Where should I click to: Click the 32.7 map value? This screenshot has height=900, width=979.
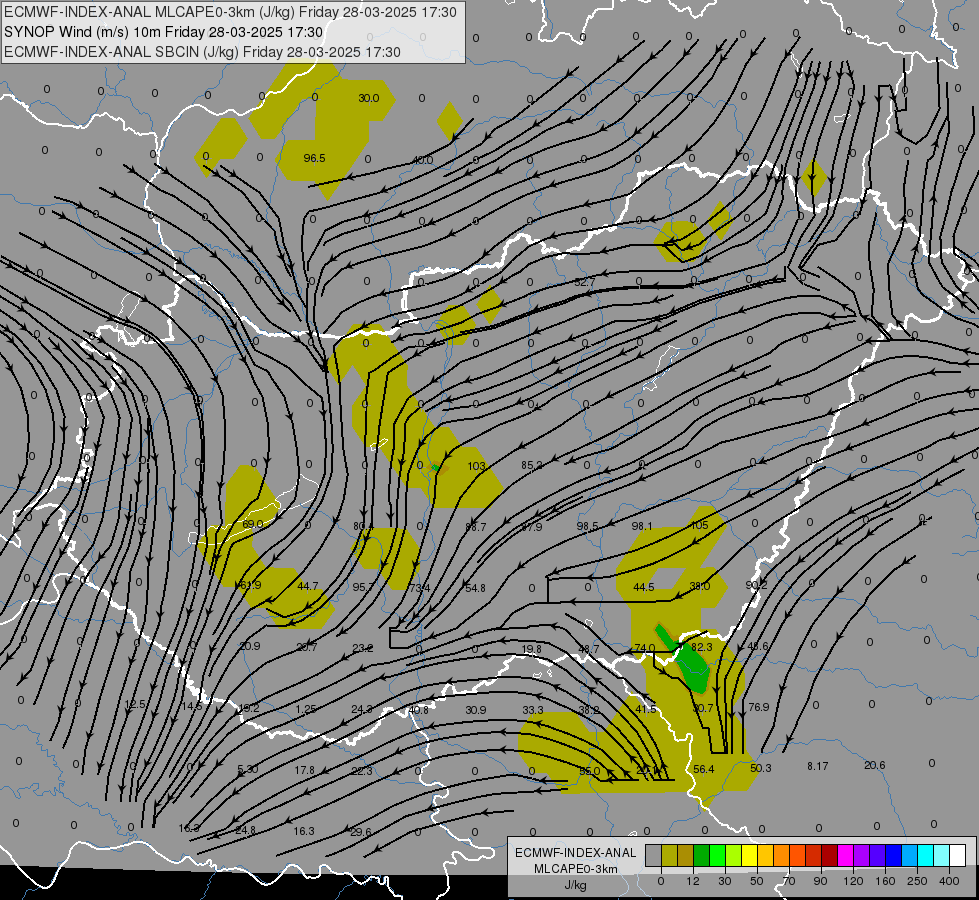(584, 282)
